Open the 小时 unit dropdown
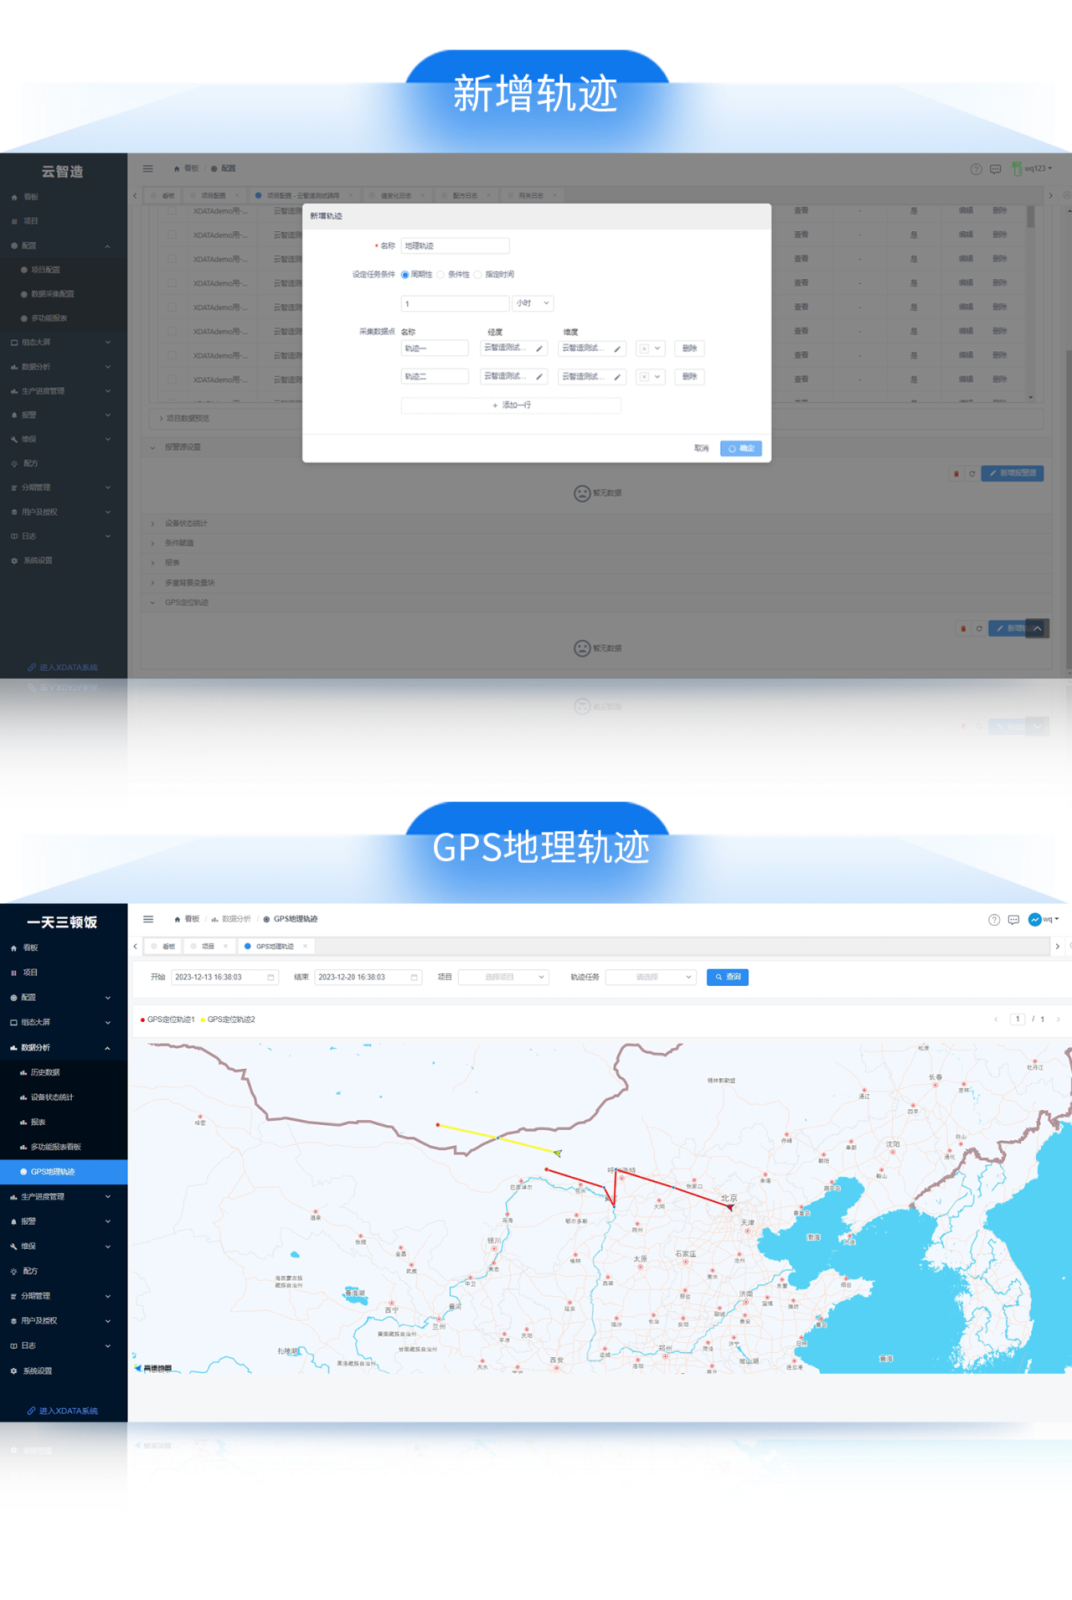Viewport: 1072px width, 1600px height. 533,303
